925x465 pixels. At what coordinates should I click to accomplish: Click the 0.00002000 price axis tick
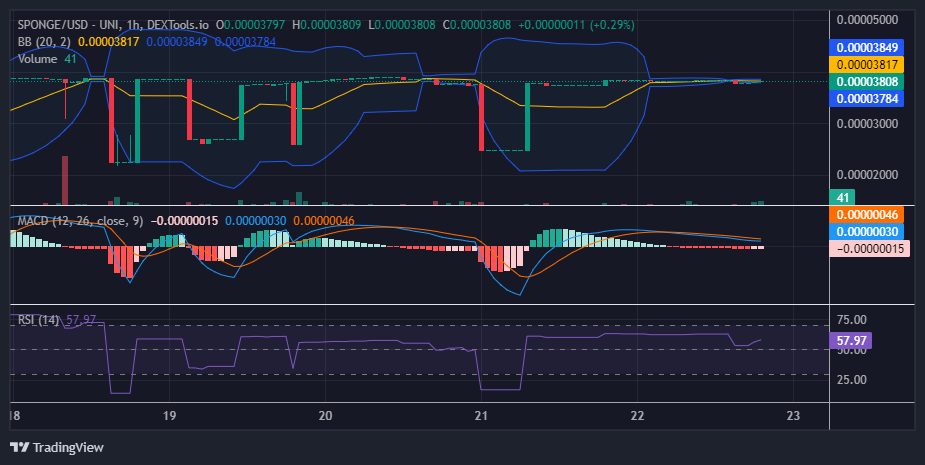tap(867, 175)
